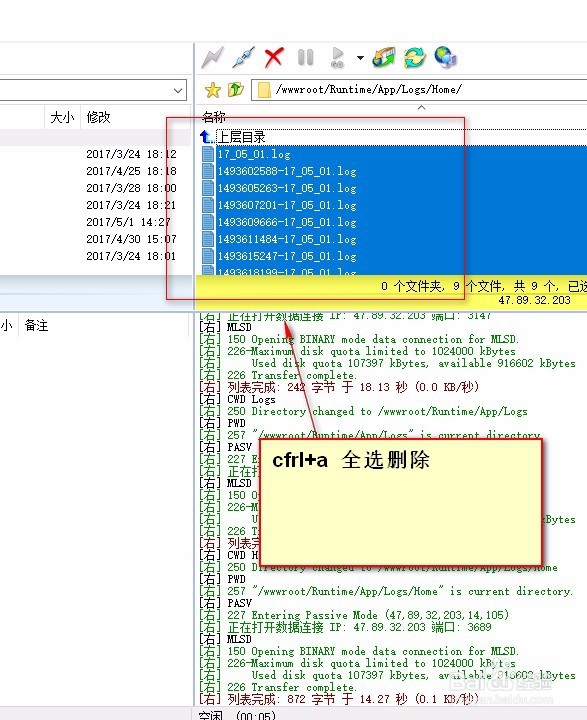Viewport: 587px width, 720px height.
Task: Click the icon of file 17_05_01.log
Action: pyautogui.click(x=208, y=154)
